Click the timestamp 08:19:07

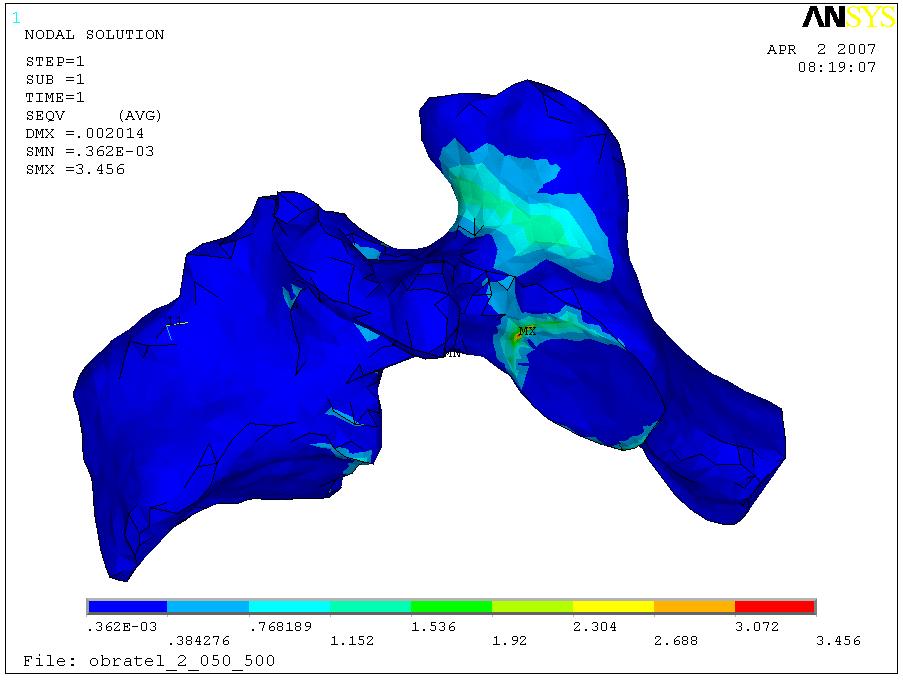coord(837,67)
